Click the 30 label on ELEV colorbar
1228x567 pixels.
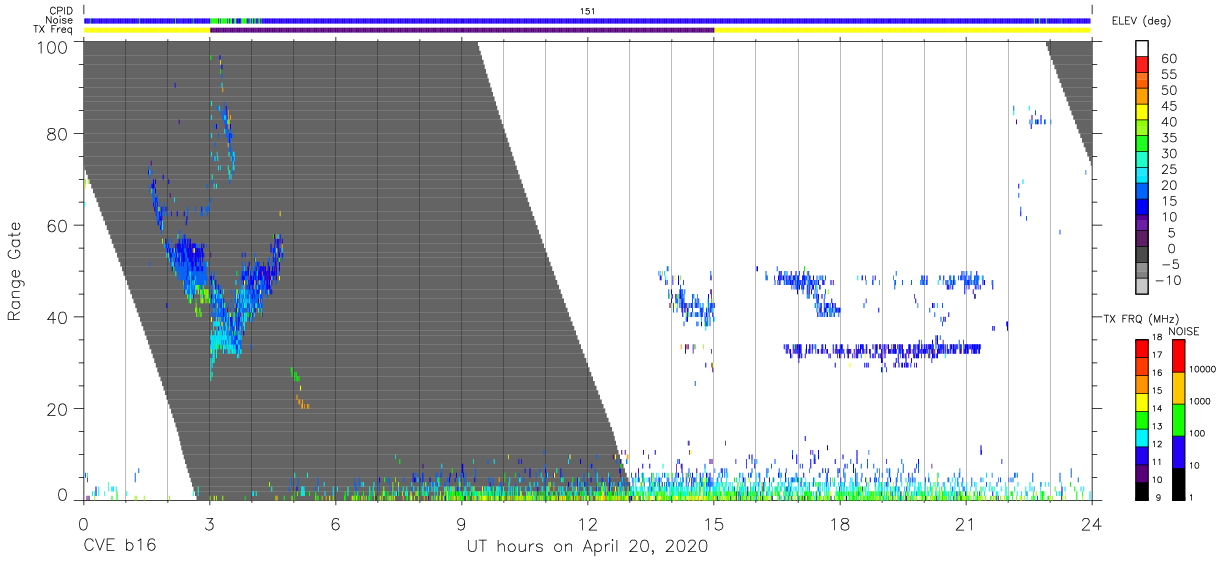(1169, 153)
